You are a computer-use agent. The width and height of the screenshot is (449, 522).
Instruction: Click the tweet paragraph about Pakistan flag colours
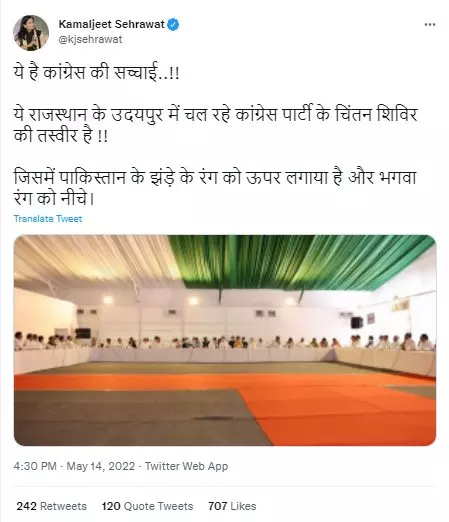click(x=215, y=188)
